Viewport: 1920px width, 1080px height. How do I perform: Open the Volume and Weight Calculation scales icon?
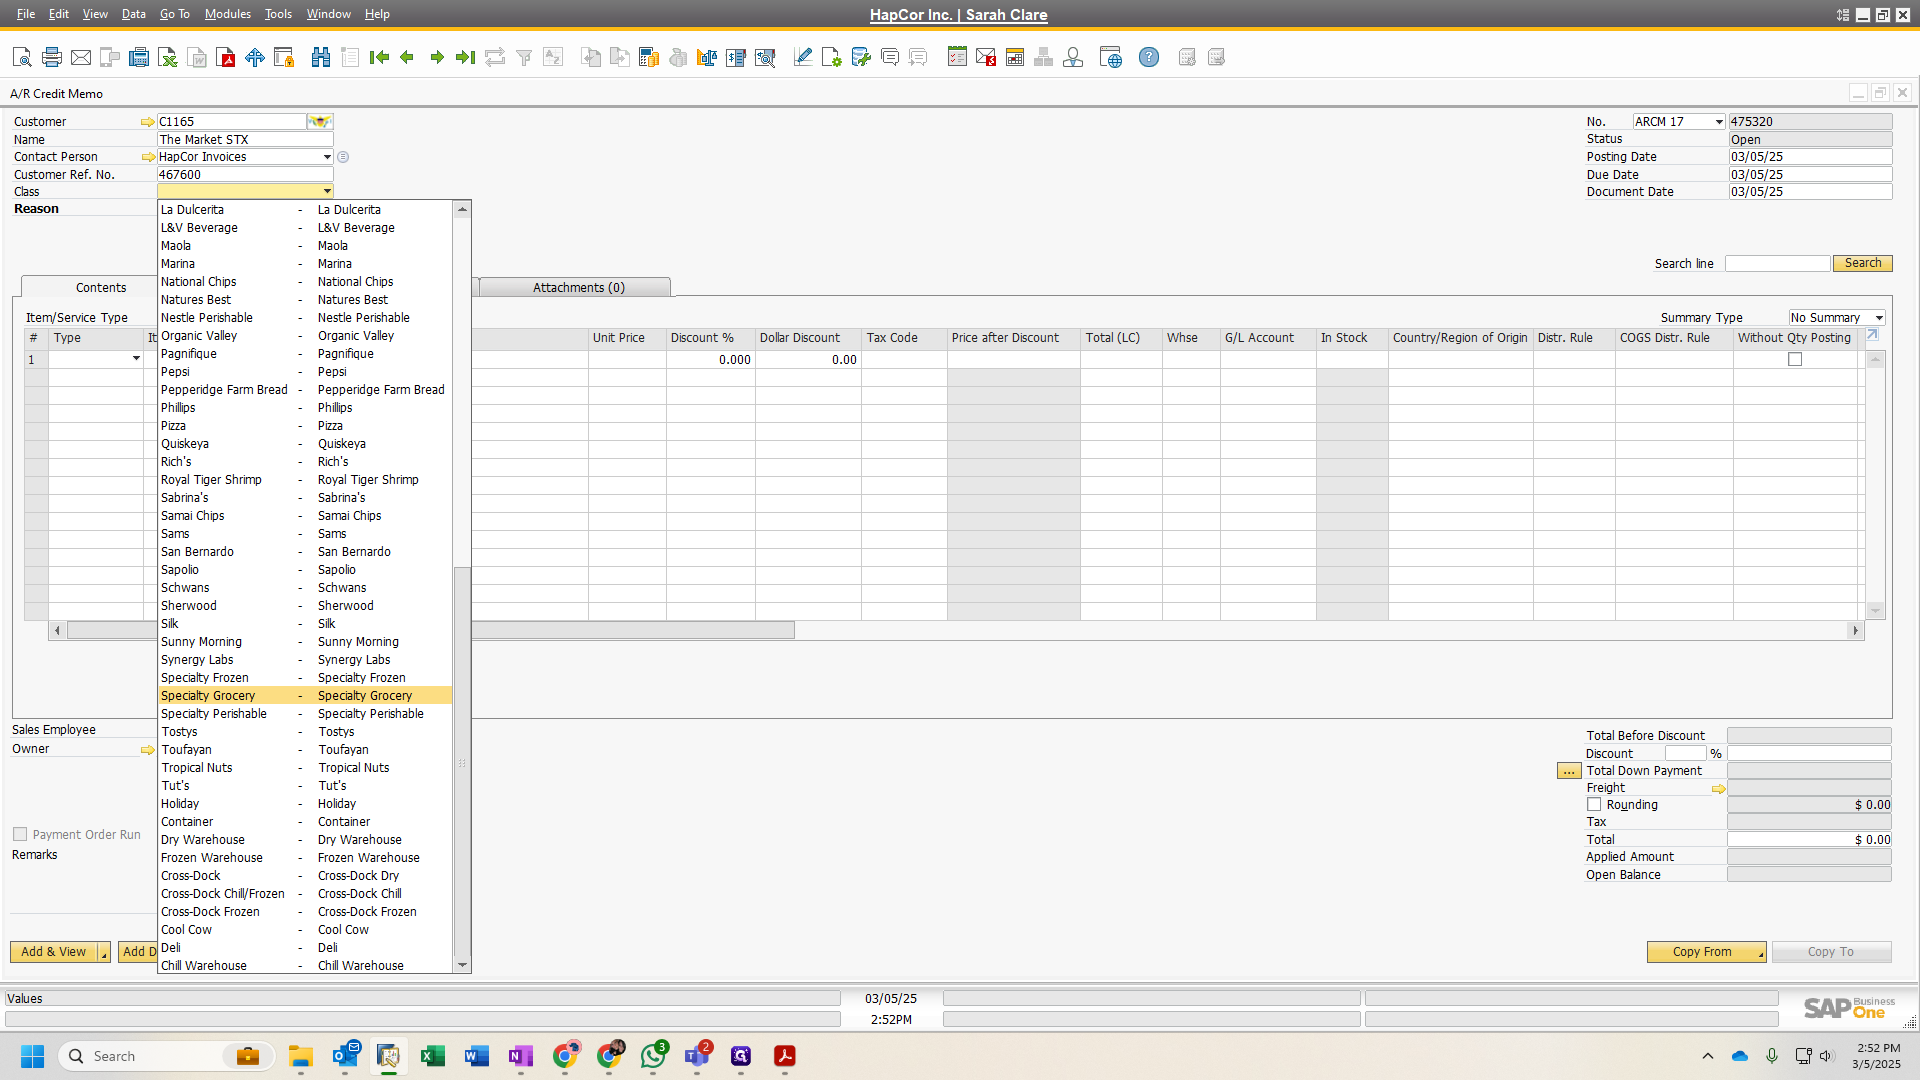(x=707, y=58)
